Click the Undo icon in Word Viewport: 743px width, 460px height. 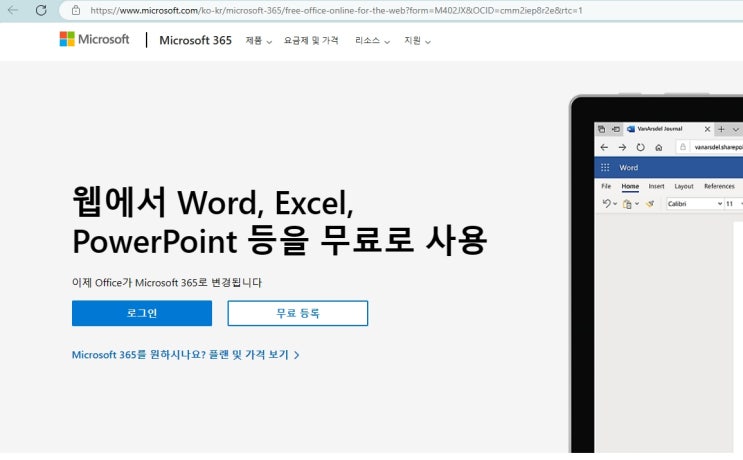click(607, 204)
